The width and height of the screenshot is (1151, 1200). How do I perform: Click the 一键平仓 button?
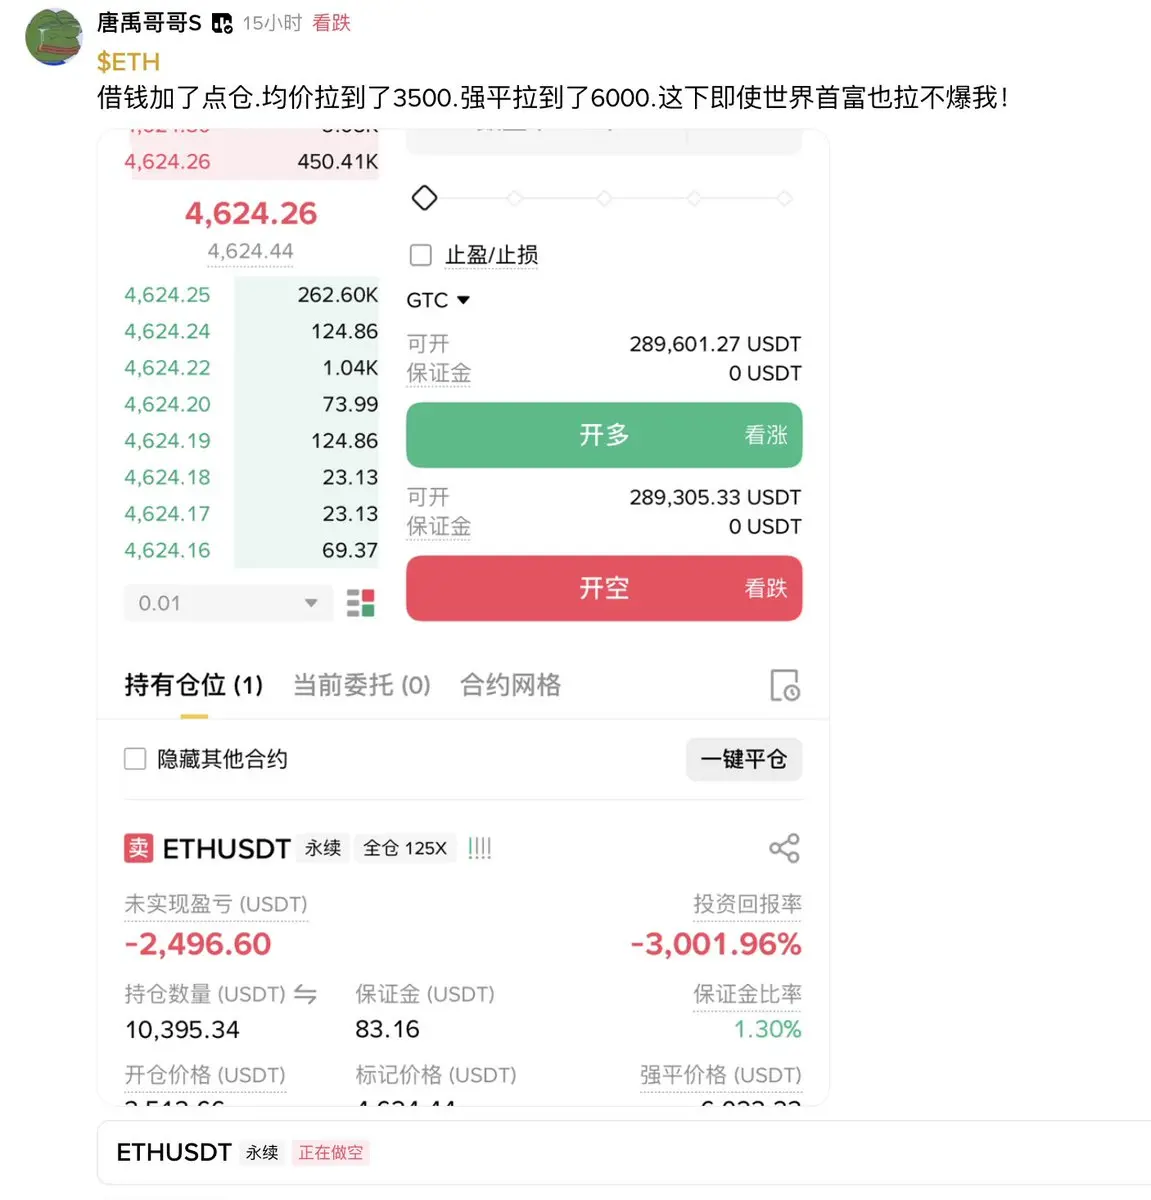[x=744, y=759]
